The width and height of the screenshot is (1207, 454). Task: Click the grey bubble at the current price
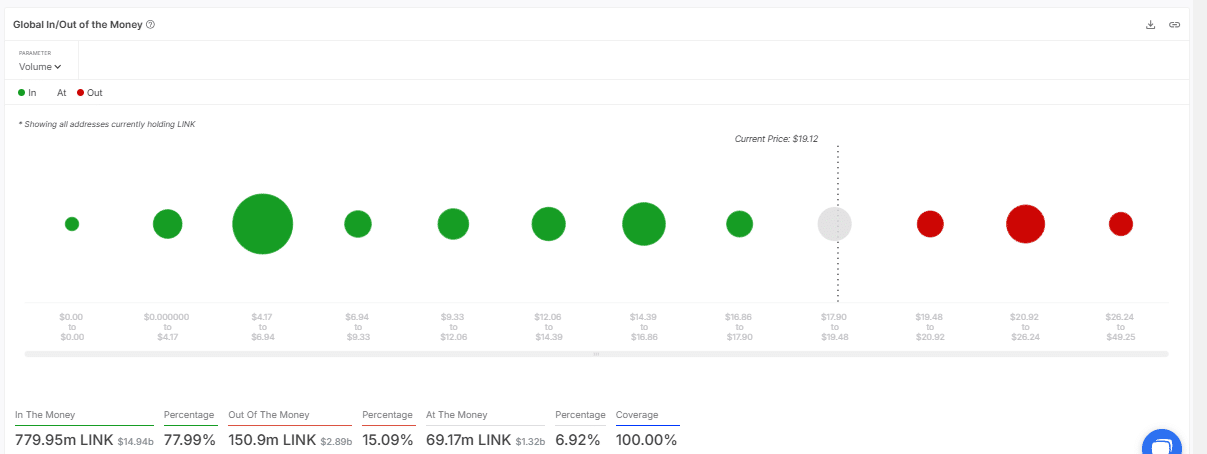(x=834, y=224)
